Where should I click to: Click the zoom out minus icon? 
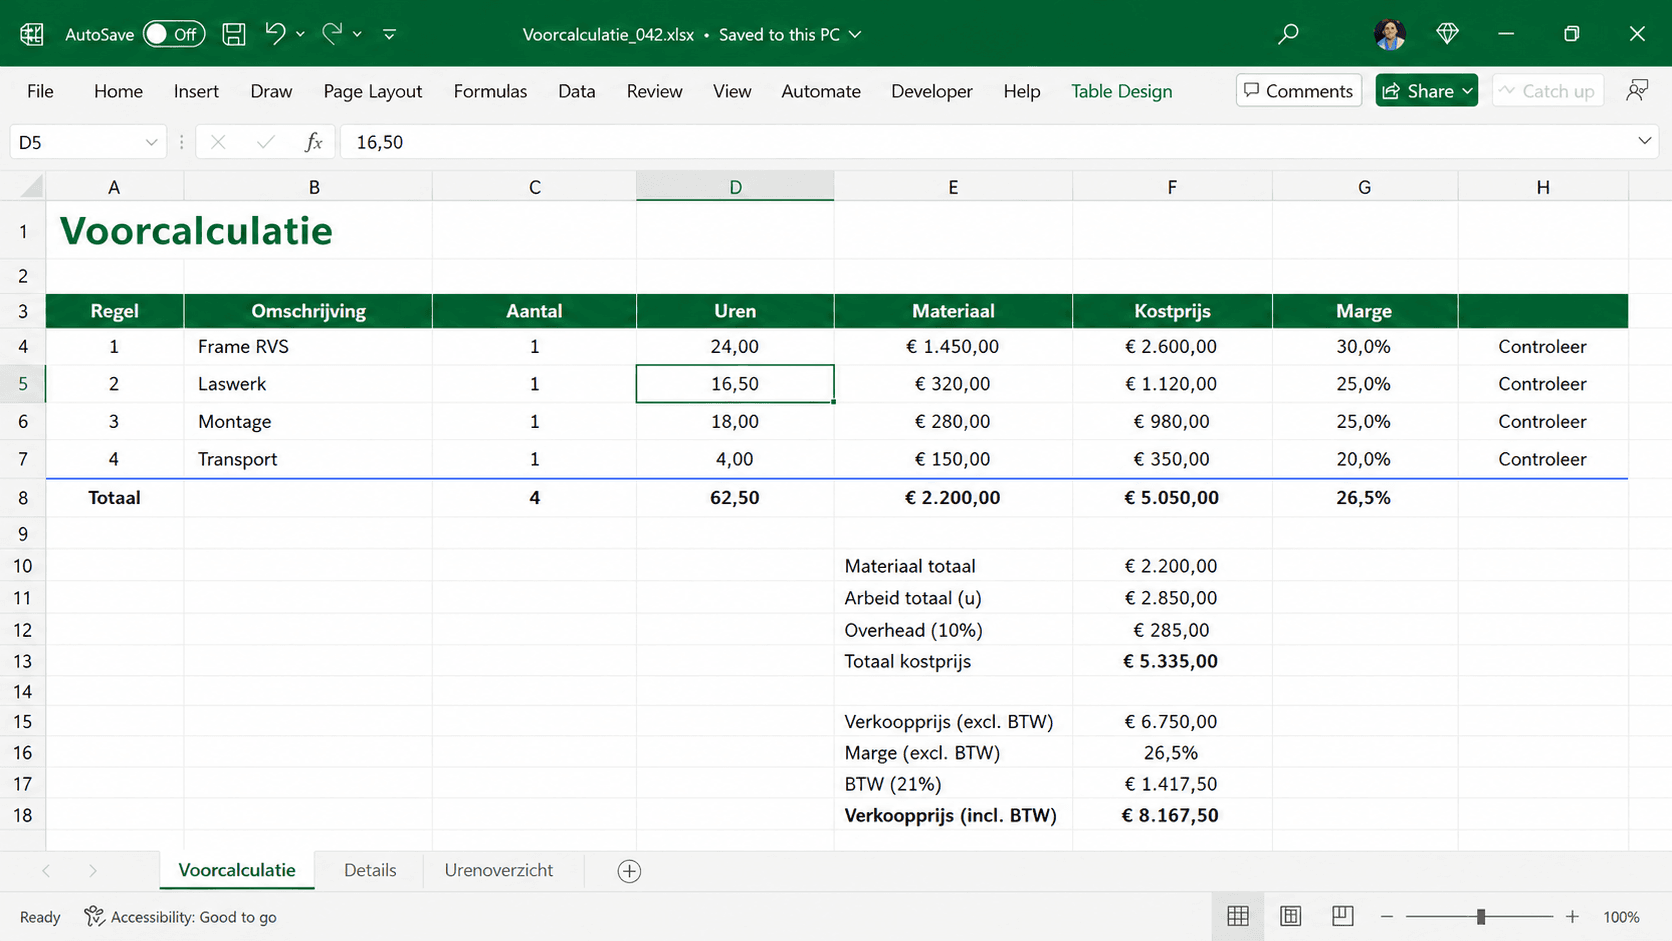tap(1387, 917)
